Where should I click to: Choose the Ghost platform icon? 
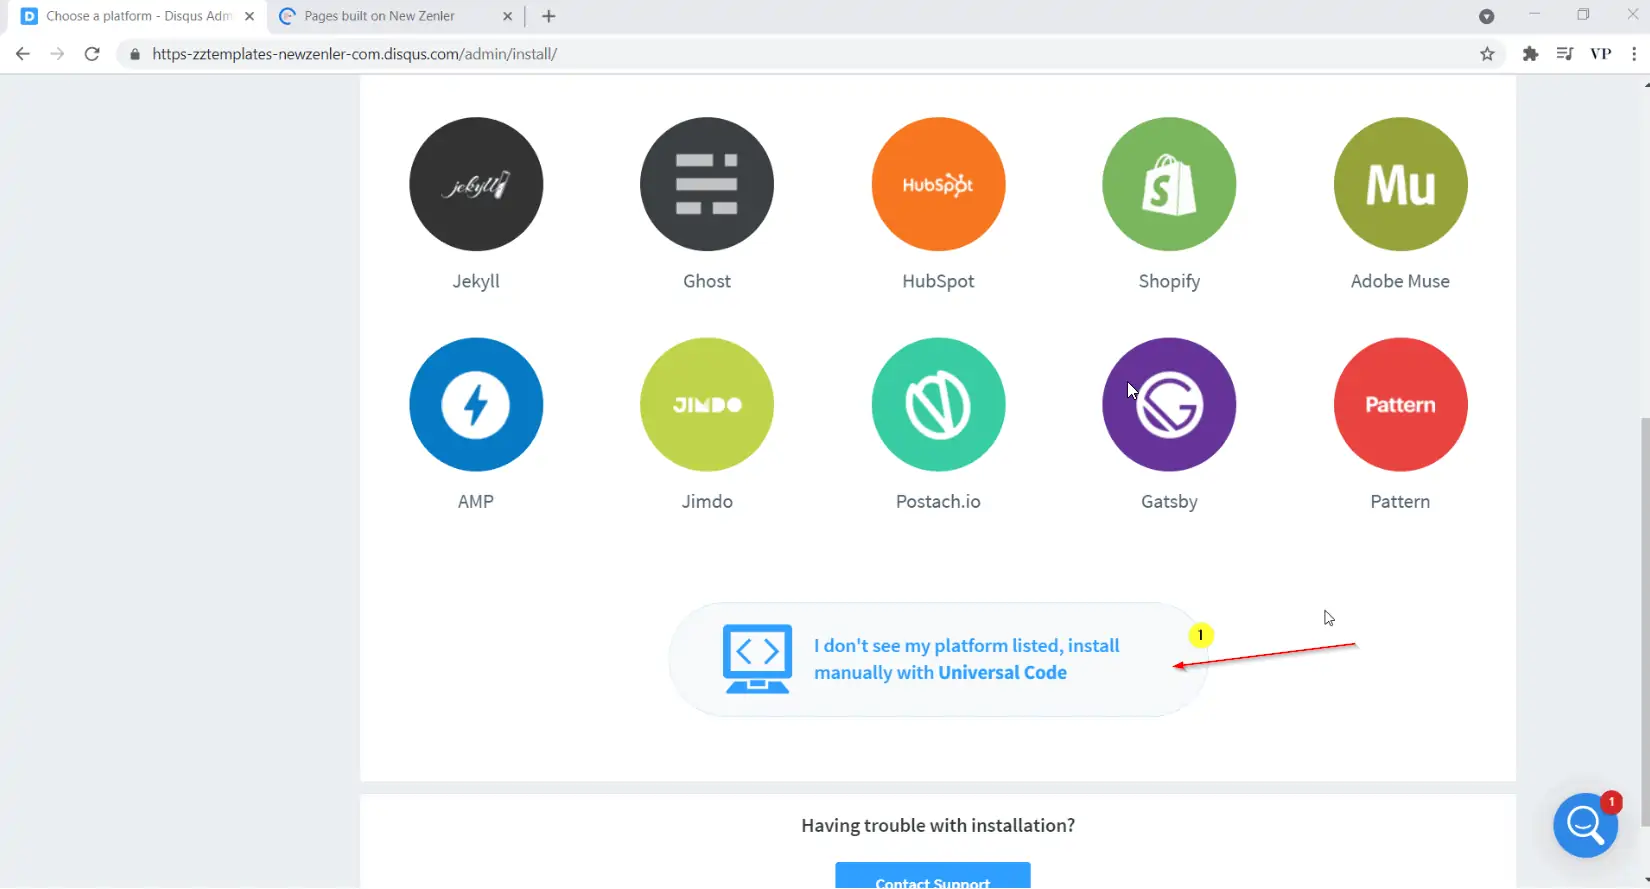coord(707,184)
